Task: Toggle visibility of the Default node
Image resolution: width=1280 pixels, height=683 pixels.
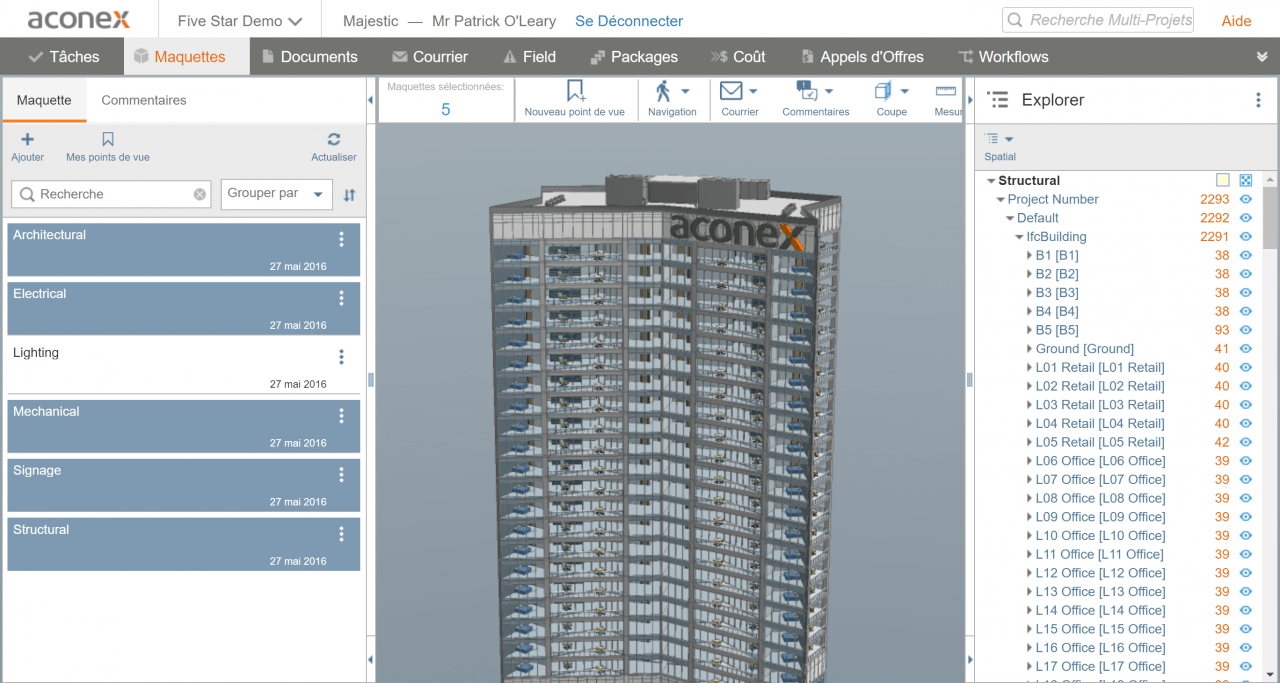Action: [1246, 218]
